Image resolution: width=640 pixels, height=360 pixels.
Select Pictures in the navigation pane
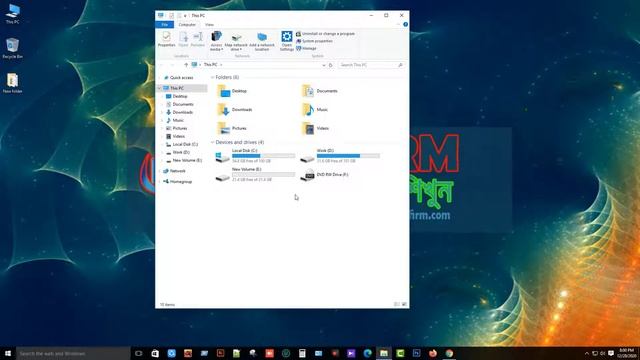tap(180, 128)
